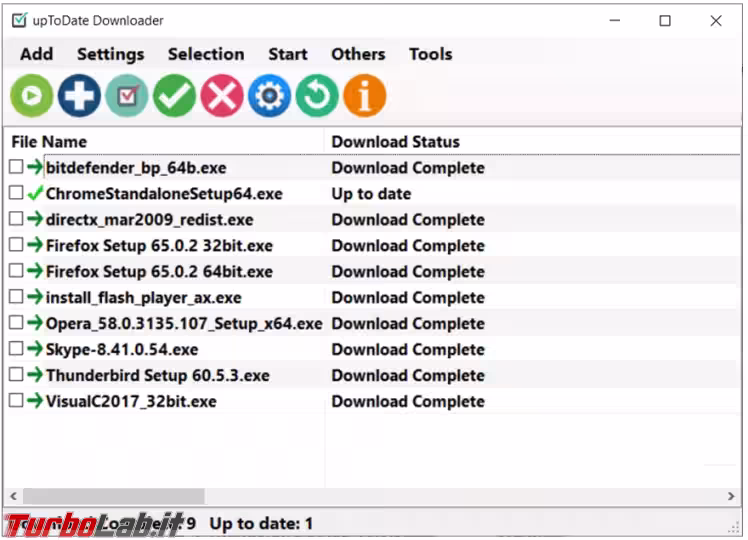Click Download Complete status for VisualC2017_32bit.exe

408,401
